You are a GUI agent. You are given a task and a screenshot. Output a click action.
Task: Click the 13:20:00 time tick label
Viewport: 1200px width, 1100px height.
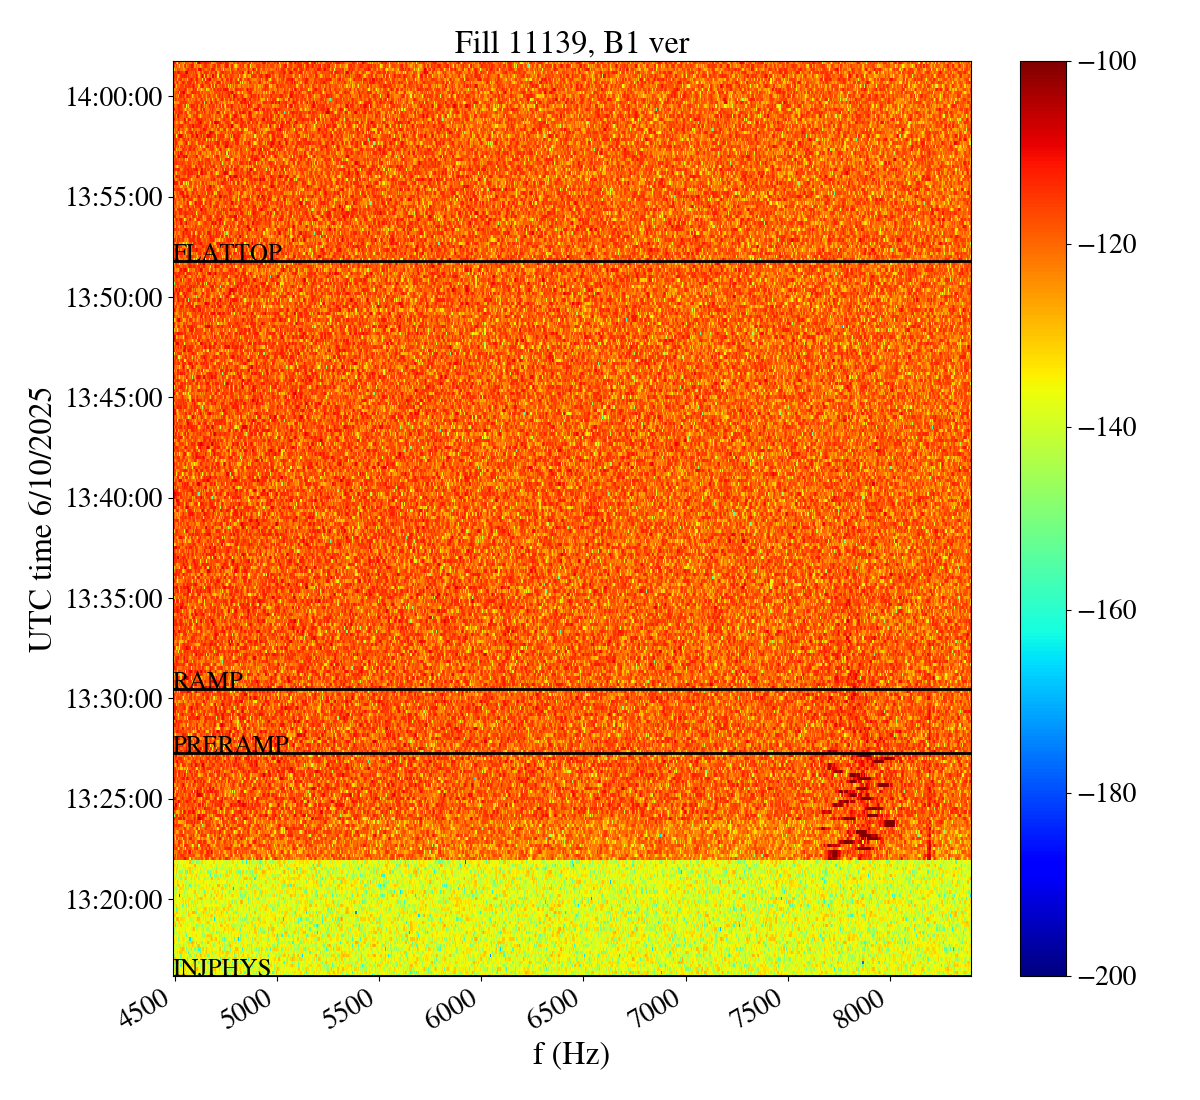pos(113,900)
